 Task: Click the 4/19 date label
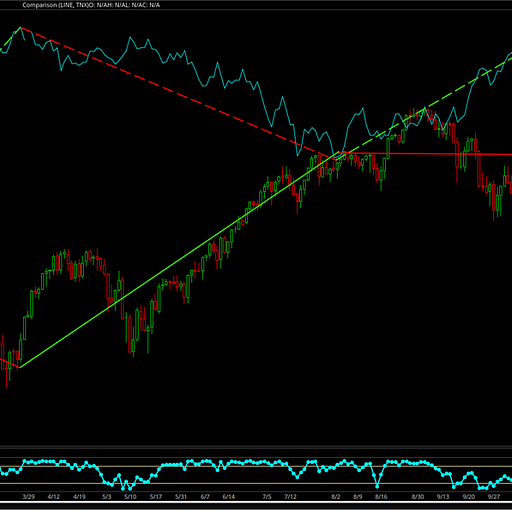point(79,497)
